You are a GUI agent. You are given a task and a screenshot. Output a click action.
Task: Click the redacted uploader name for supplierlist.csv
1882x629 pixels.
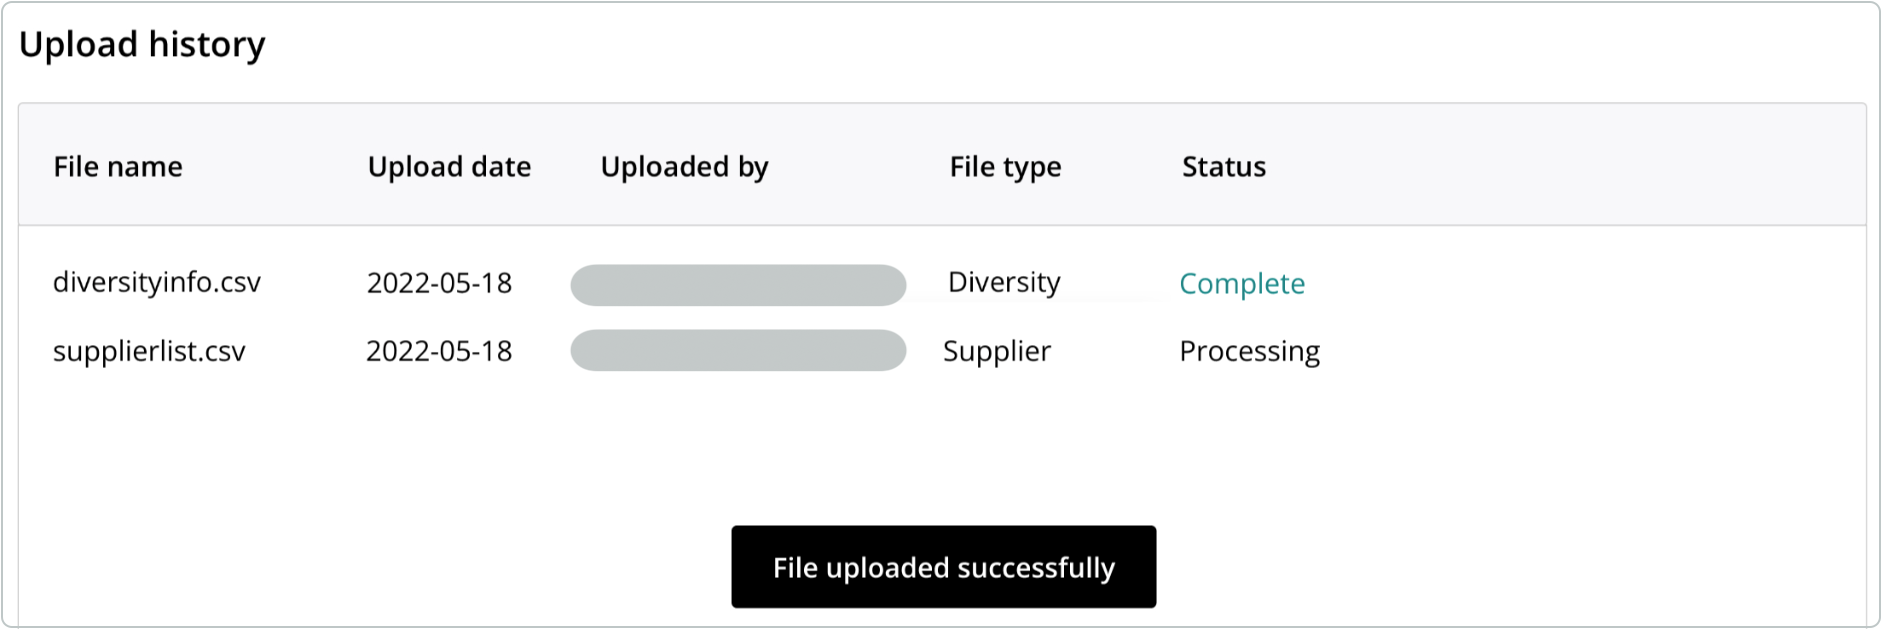coord(738,351)
